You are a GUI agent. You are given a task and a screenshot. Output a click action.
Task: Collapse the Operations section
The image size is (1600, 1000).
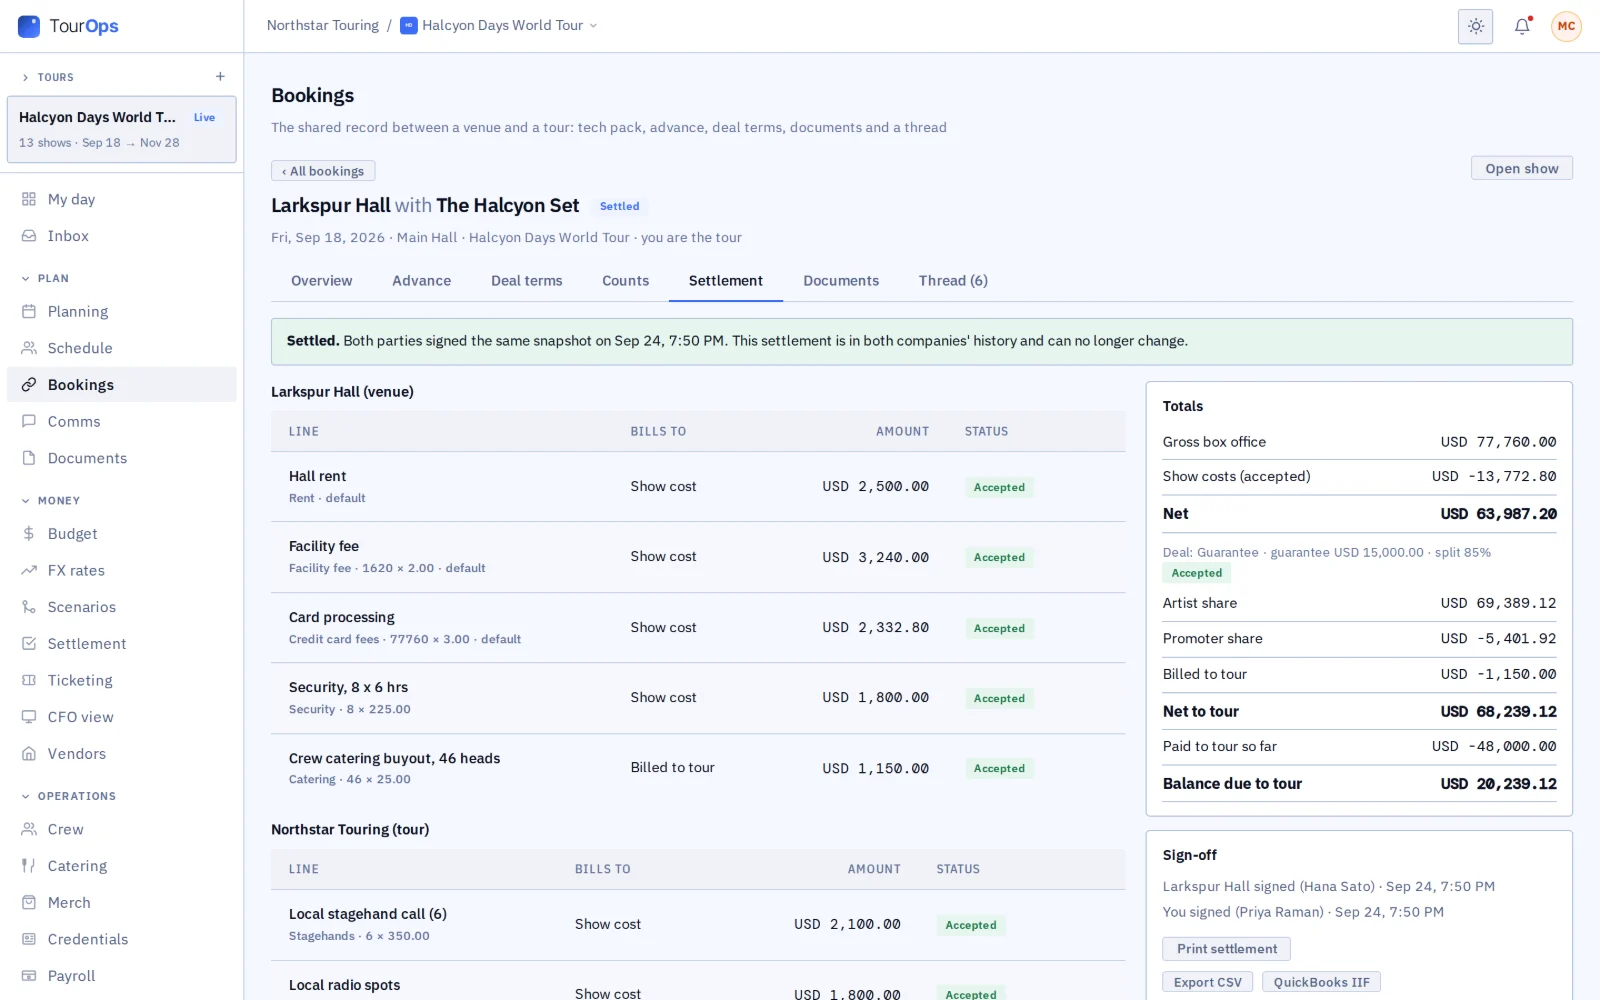click(68, 796)
